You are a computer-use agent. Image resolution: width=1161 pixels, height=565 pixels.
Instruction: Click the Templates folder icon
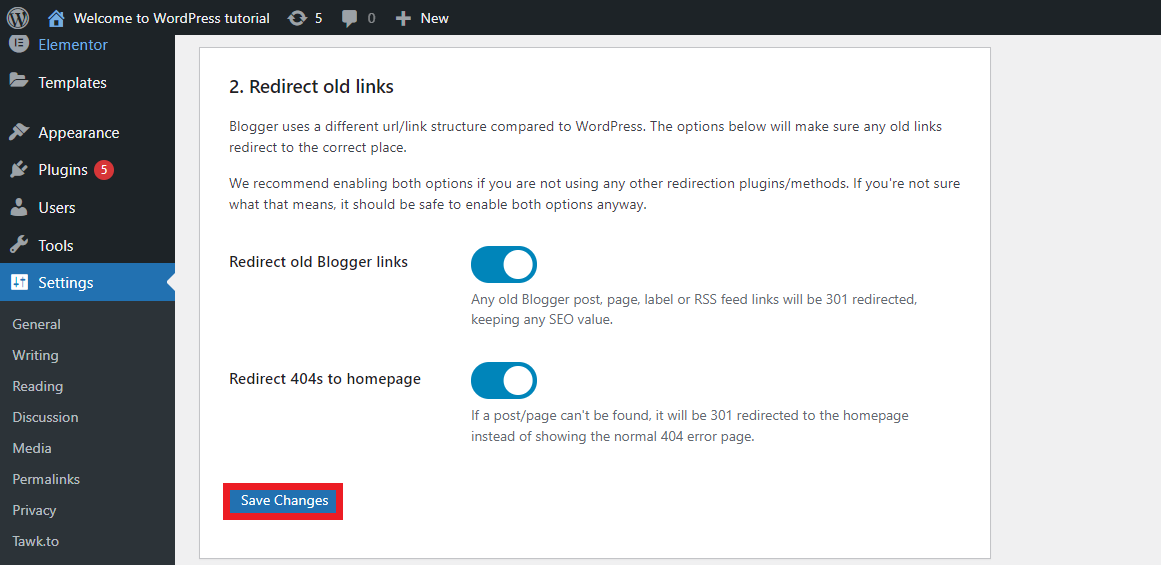[19, 81]
